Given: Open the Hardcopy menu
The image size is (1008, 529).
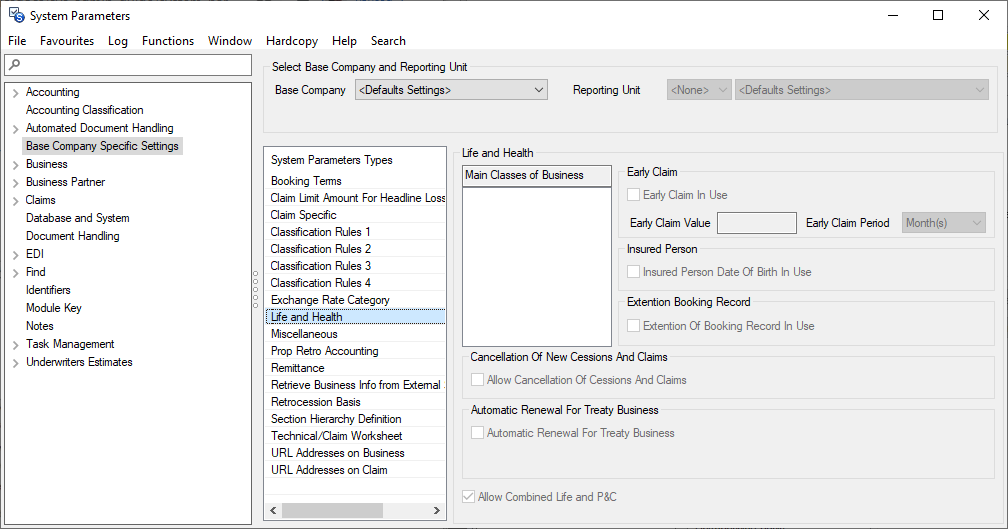Looking at the screenshot, I should click(291, 41).
